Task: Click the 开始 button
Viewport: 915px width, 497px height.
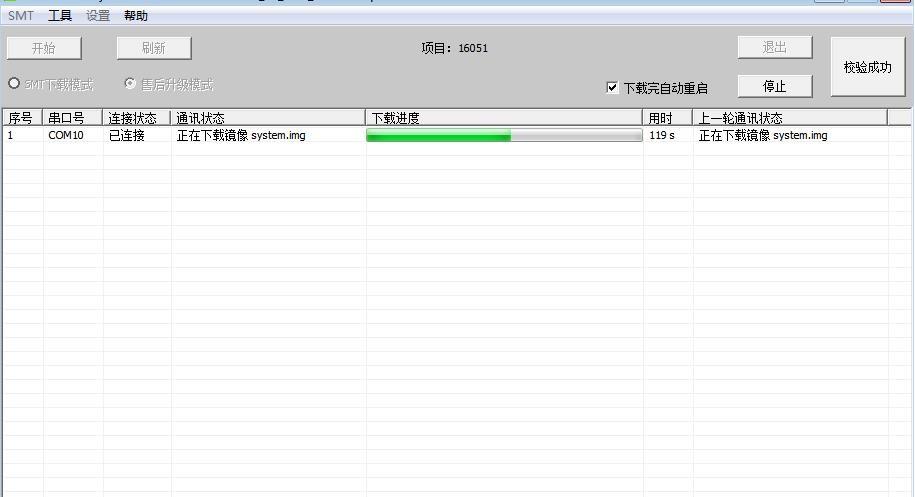Action: coord(44,48)
